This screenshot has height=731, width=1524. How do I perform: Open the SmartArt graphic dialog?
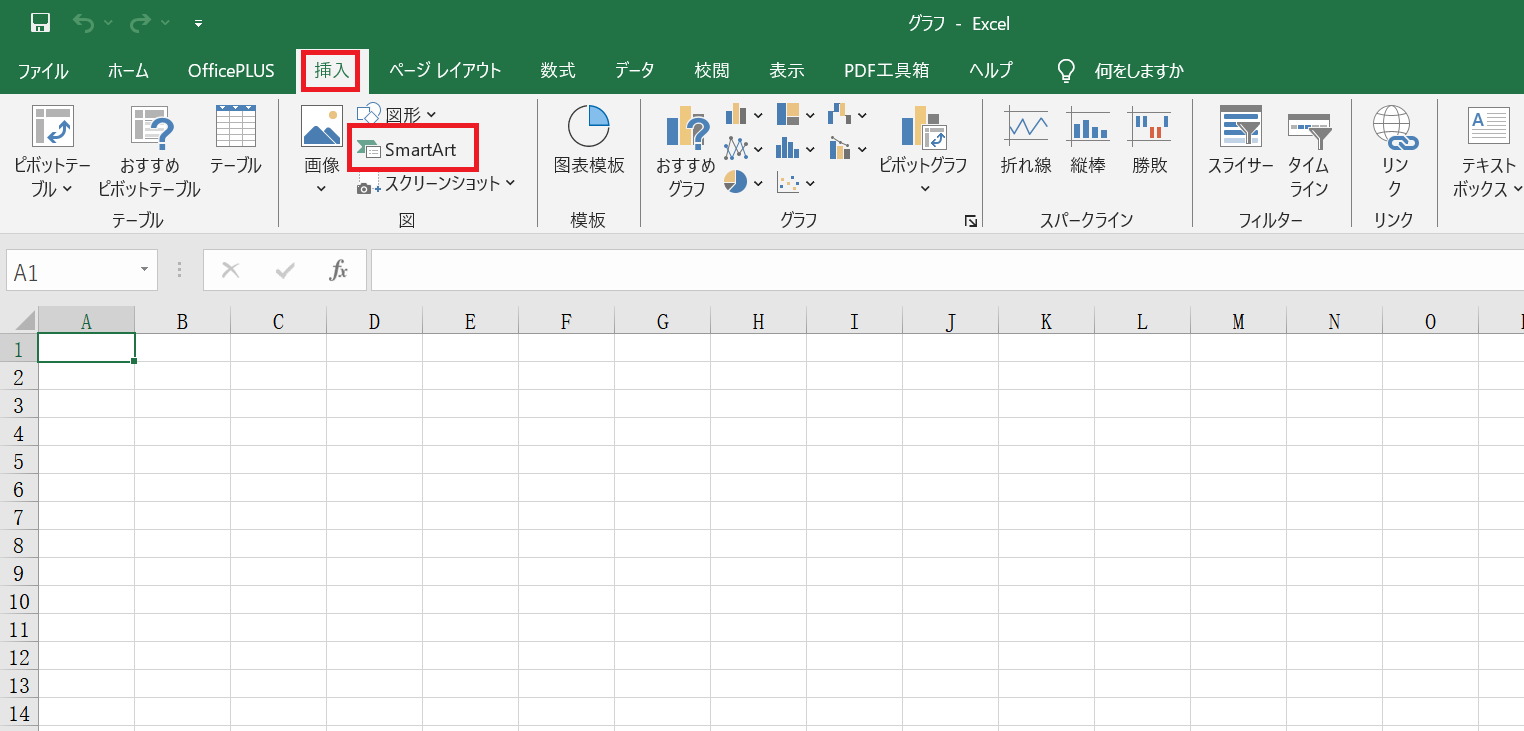click(411, 149)
